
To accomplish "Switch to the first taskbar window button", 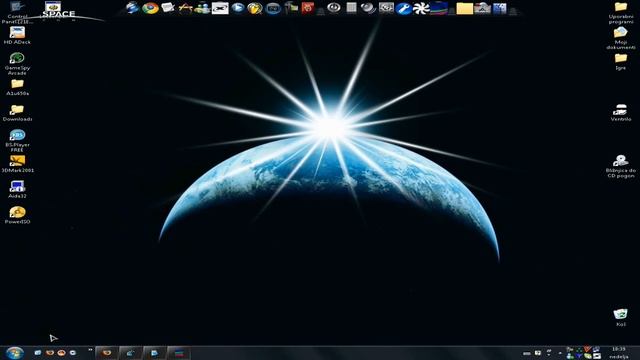I will 107,353.
